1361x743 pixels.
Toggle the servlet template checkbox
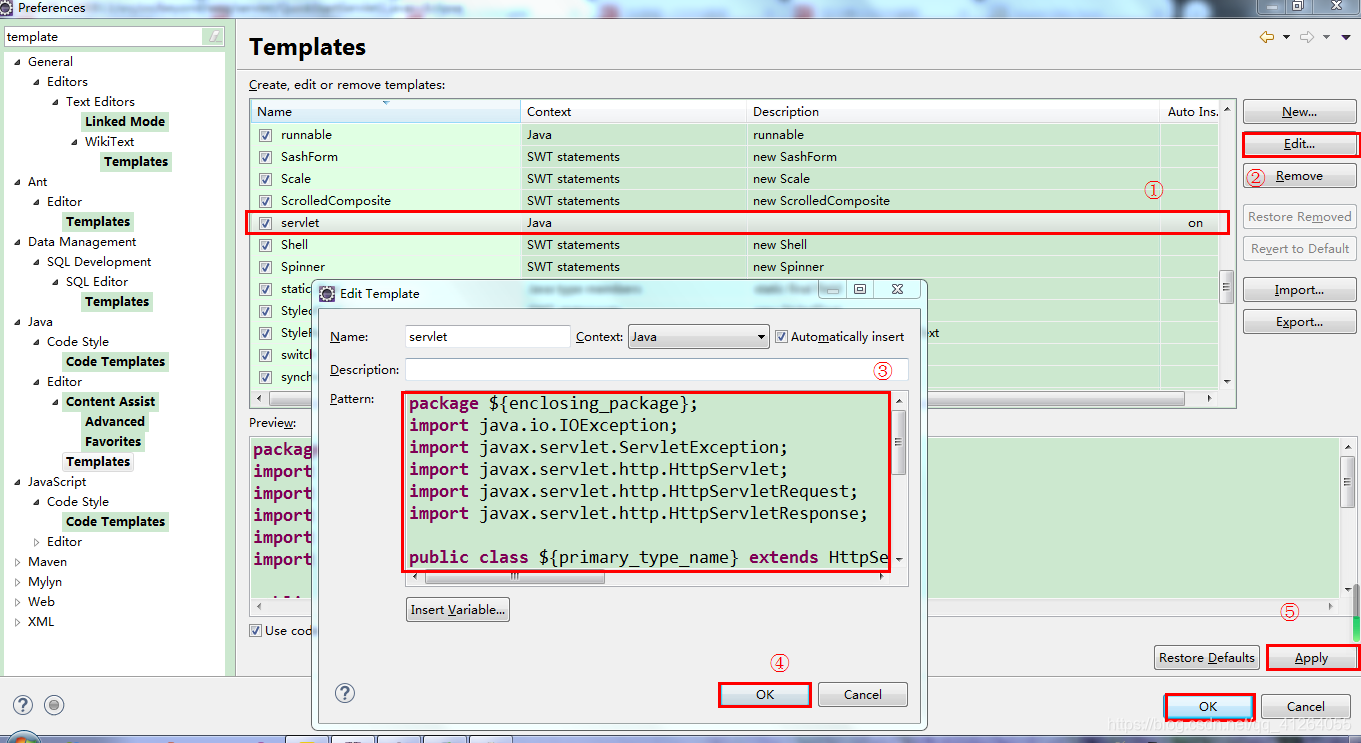click(x=265, y=223)
